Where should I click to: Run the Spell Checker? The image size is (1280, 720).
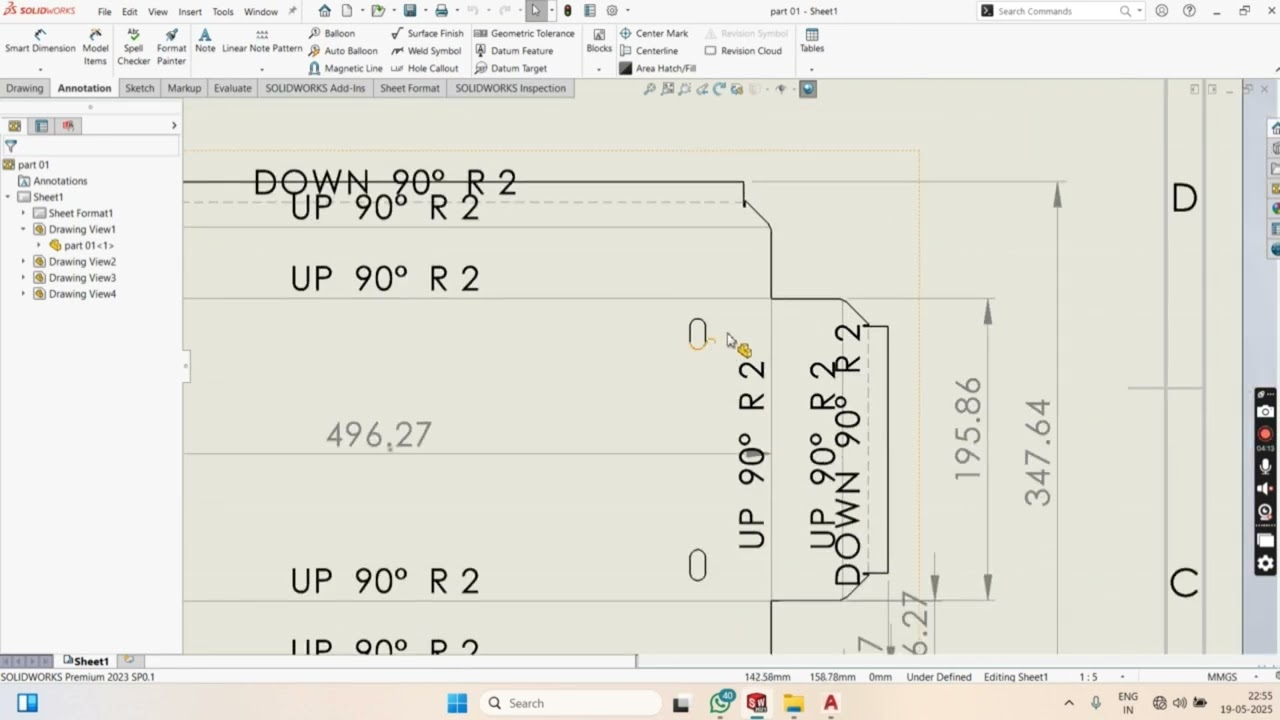(x=133, y=47)
